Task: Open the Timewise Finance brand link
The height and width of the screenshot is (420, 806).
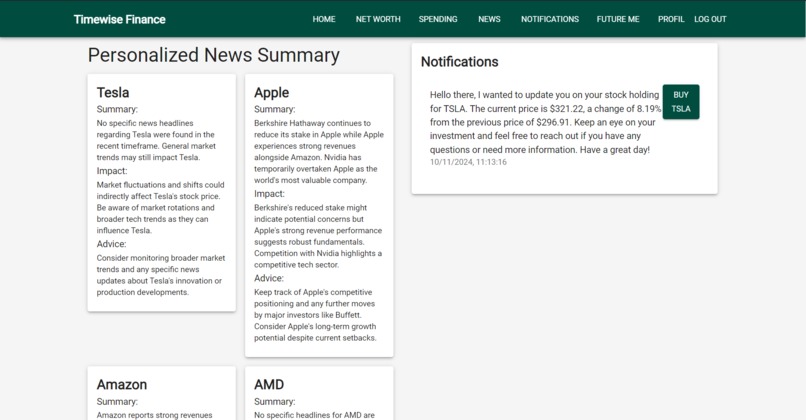Action: (x=119, y=20)
